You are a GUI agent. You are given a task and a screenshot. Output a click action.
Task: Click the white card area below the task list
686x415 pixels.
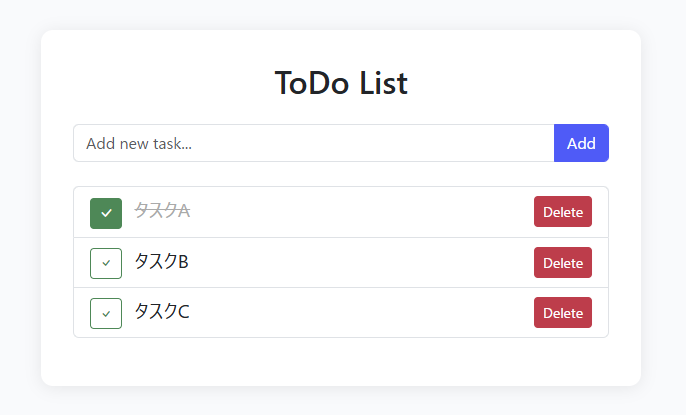tap(340, 362)
